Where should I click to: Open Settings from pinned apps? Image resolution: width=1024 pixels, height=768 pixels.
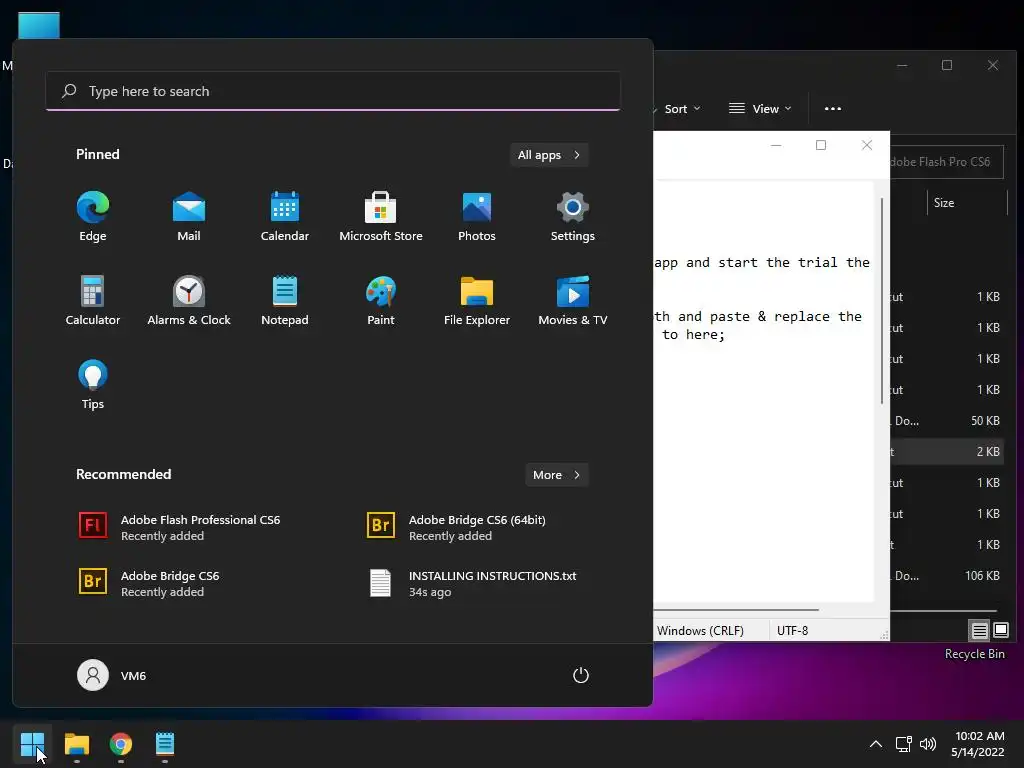pyautogui.click(x=573, y=216)
